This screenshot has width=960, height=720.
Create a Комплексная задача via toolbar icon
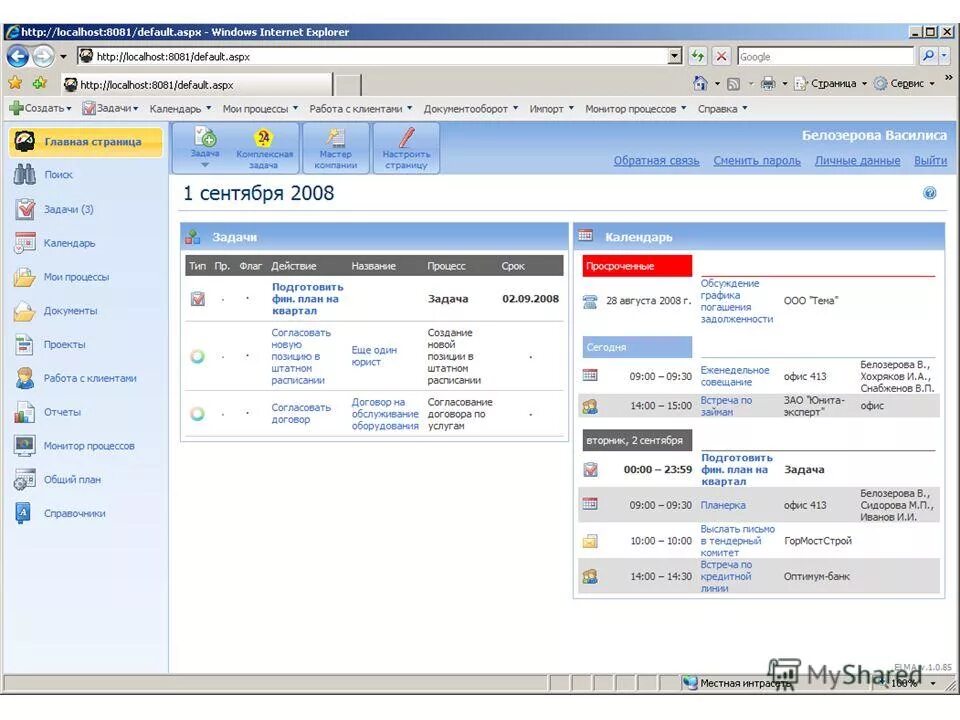coord(265,146)
